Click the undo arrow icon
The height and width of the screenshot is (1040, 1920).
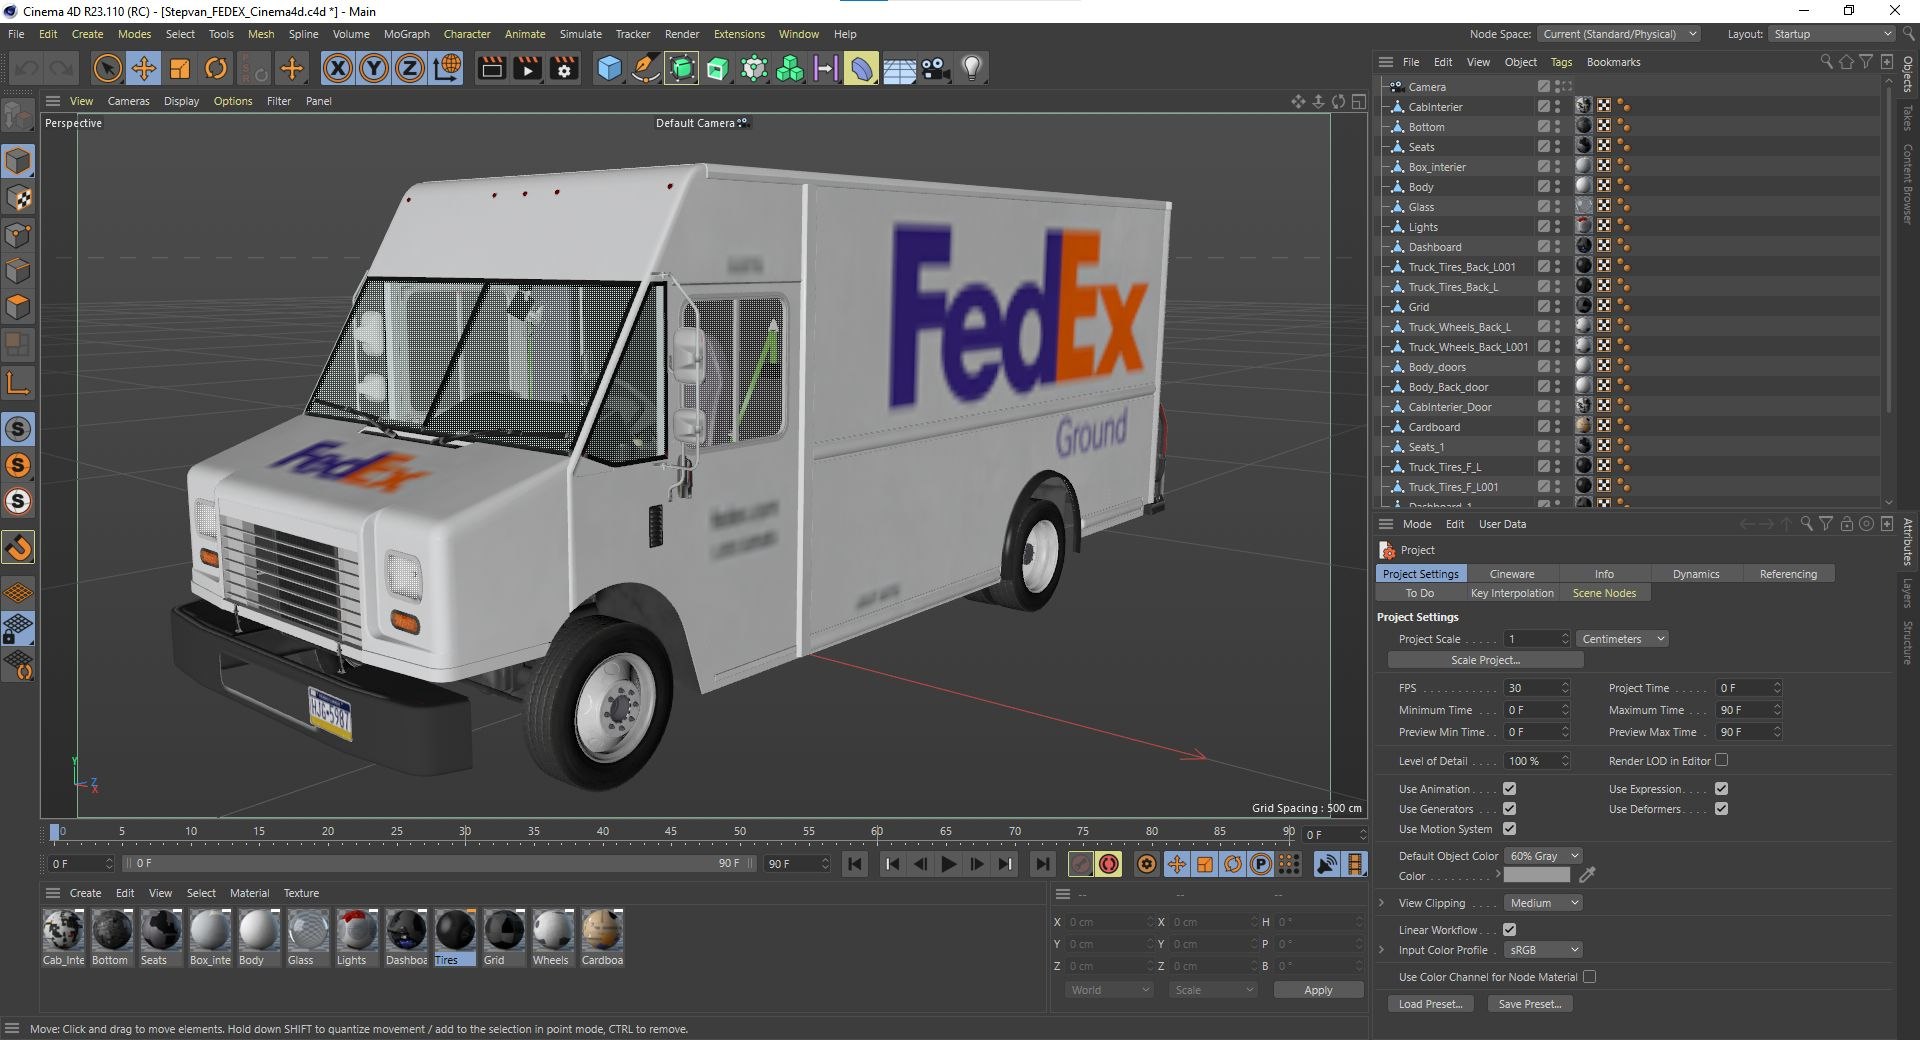27,68
